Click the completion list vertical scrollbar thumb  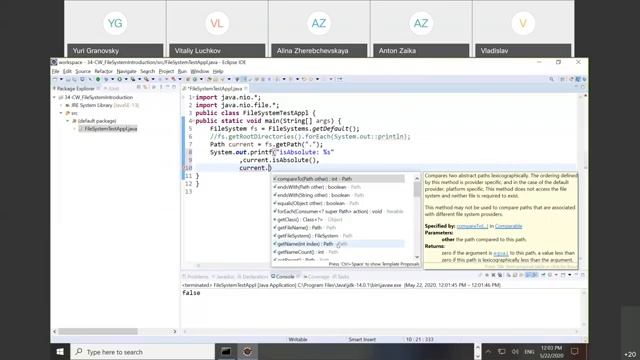tap(417, 190)
